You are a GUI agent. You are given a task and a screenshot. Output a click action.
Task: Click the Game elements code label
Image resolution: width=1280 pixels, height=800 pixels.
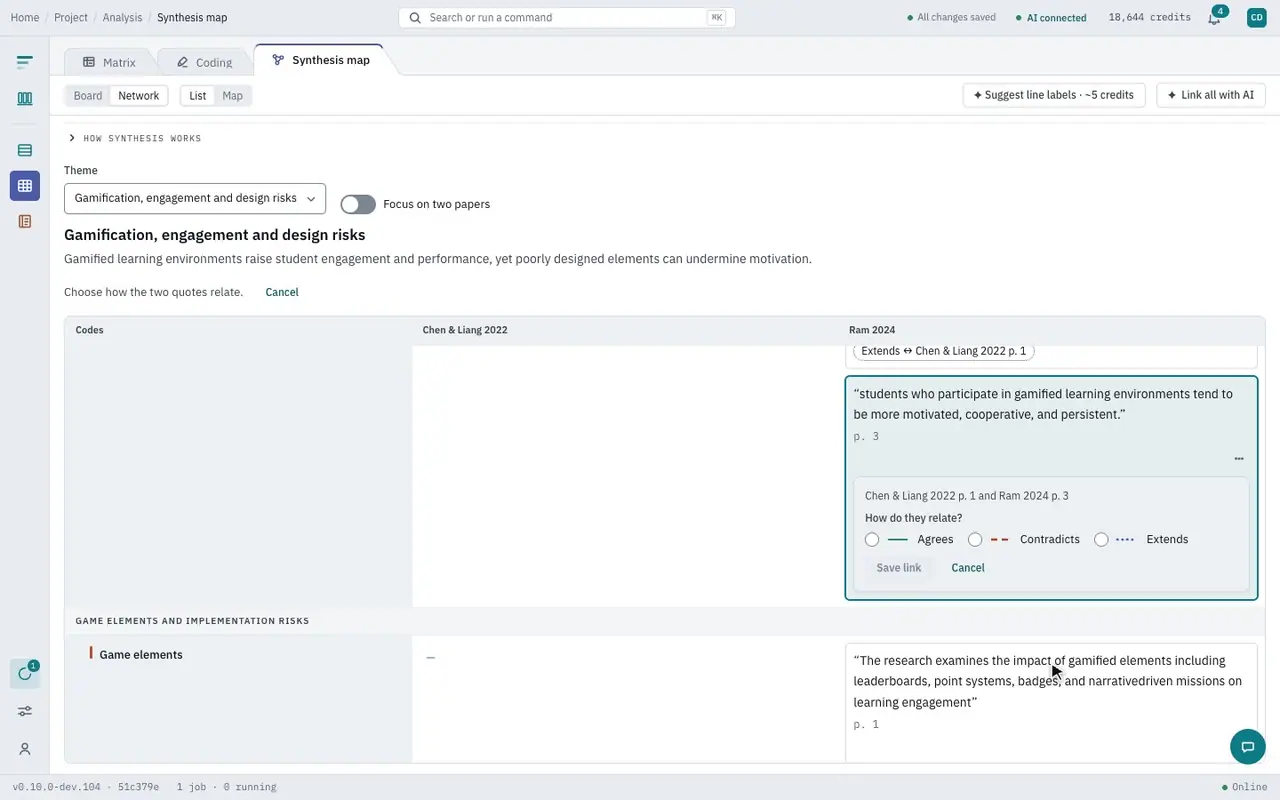(x=141, y=655)
